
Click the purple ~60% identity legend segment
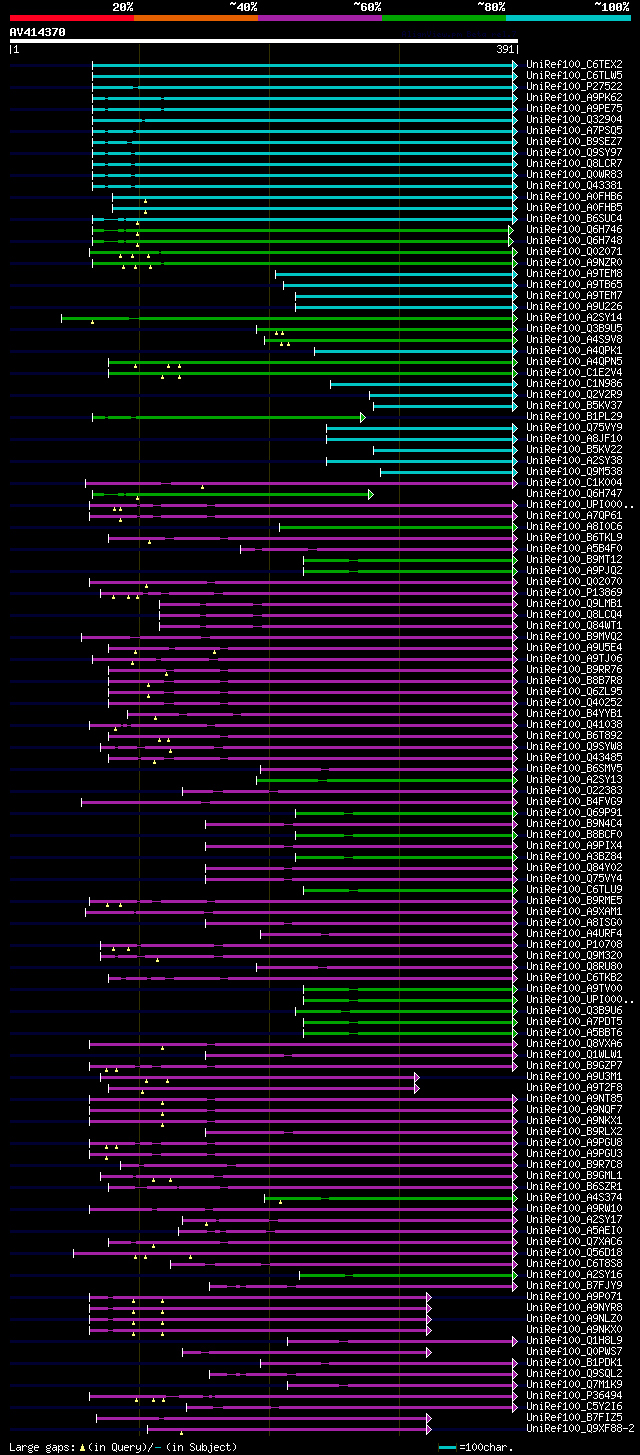tap(320, 18)
